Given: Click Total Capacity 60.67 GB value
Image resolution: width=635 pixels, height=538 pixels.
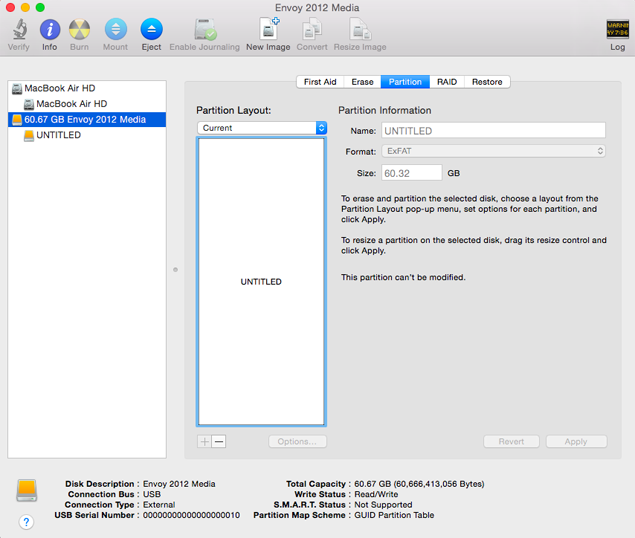Looking at the screenshot, I should click(419, 484).
